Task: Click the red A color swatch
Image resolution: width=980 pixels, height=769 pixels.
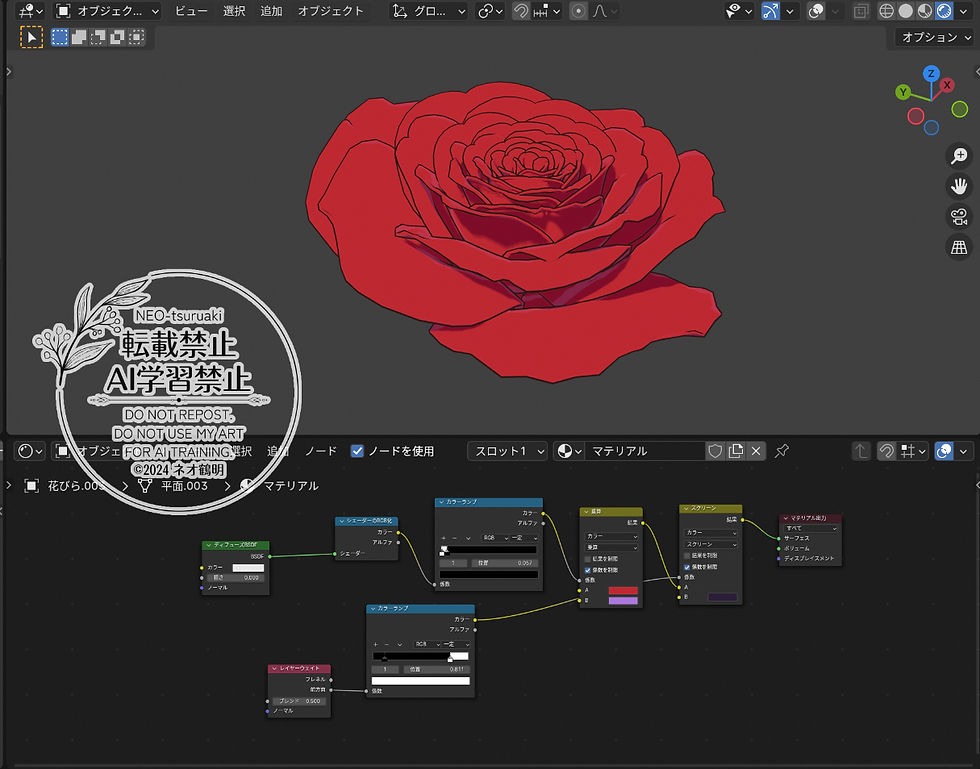Action: 622,590
